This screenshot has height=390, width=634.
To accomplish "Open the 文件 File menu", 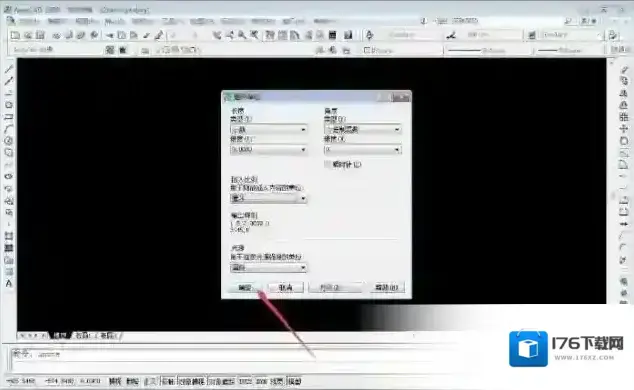I will click(30, 21).
